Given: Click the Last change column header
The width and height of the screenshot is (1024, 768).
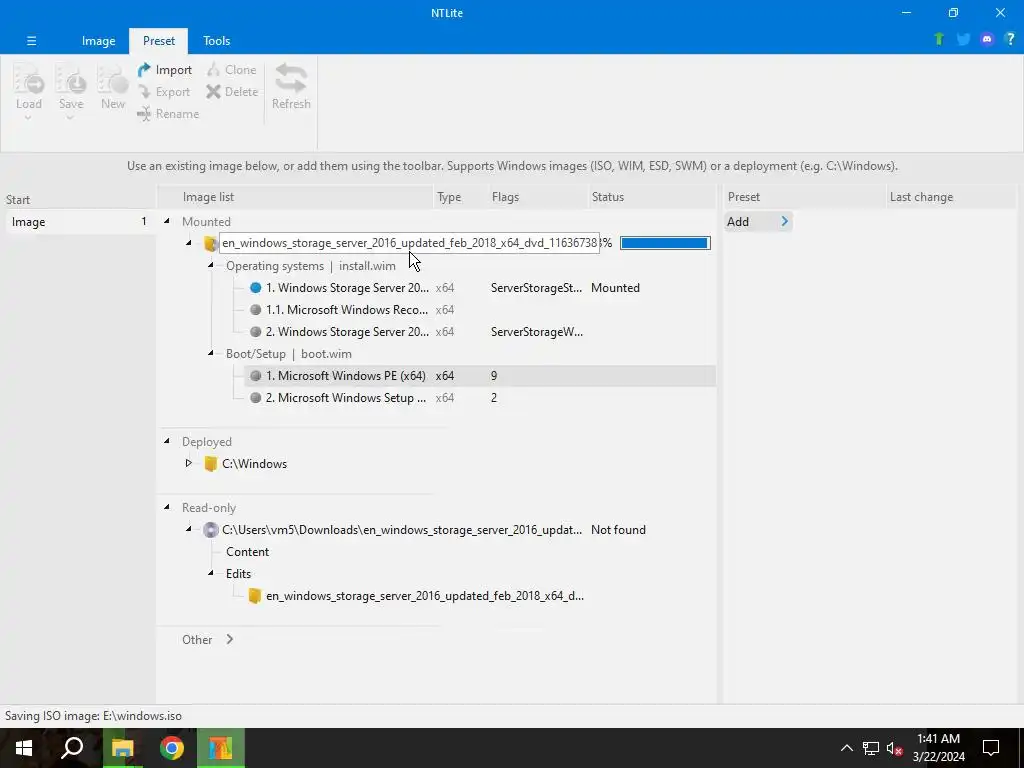Looking at the screenshot, I should pyautogui.click(x=951, y=197).
